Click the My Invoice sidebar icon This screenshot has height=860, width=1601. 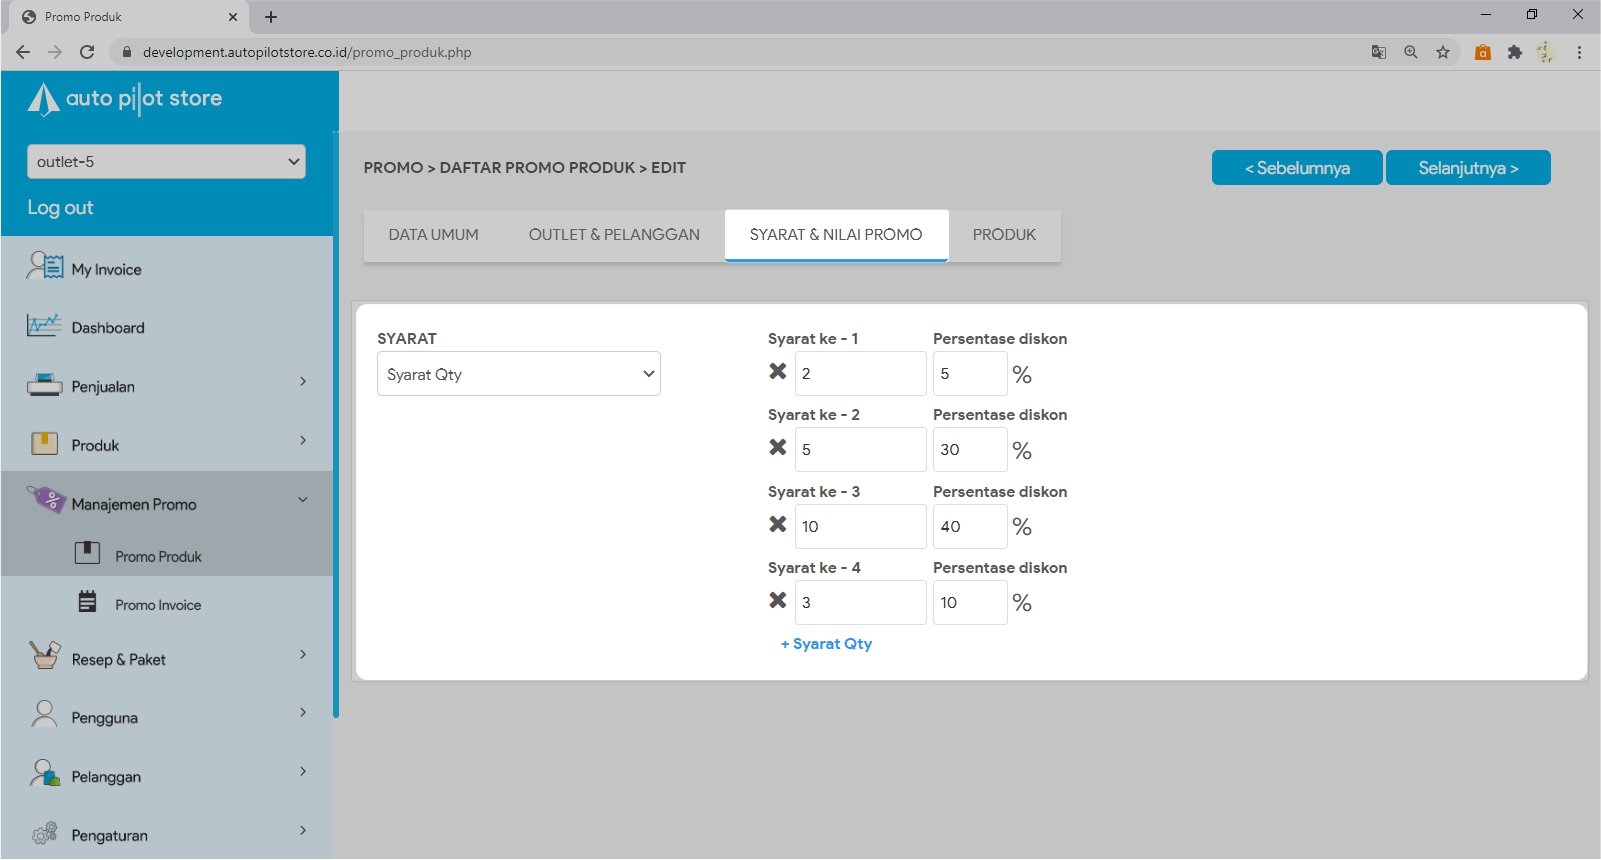[x=45, y=267]
